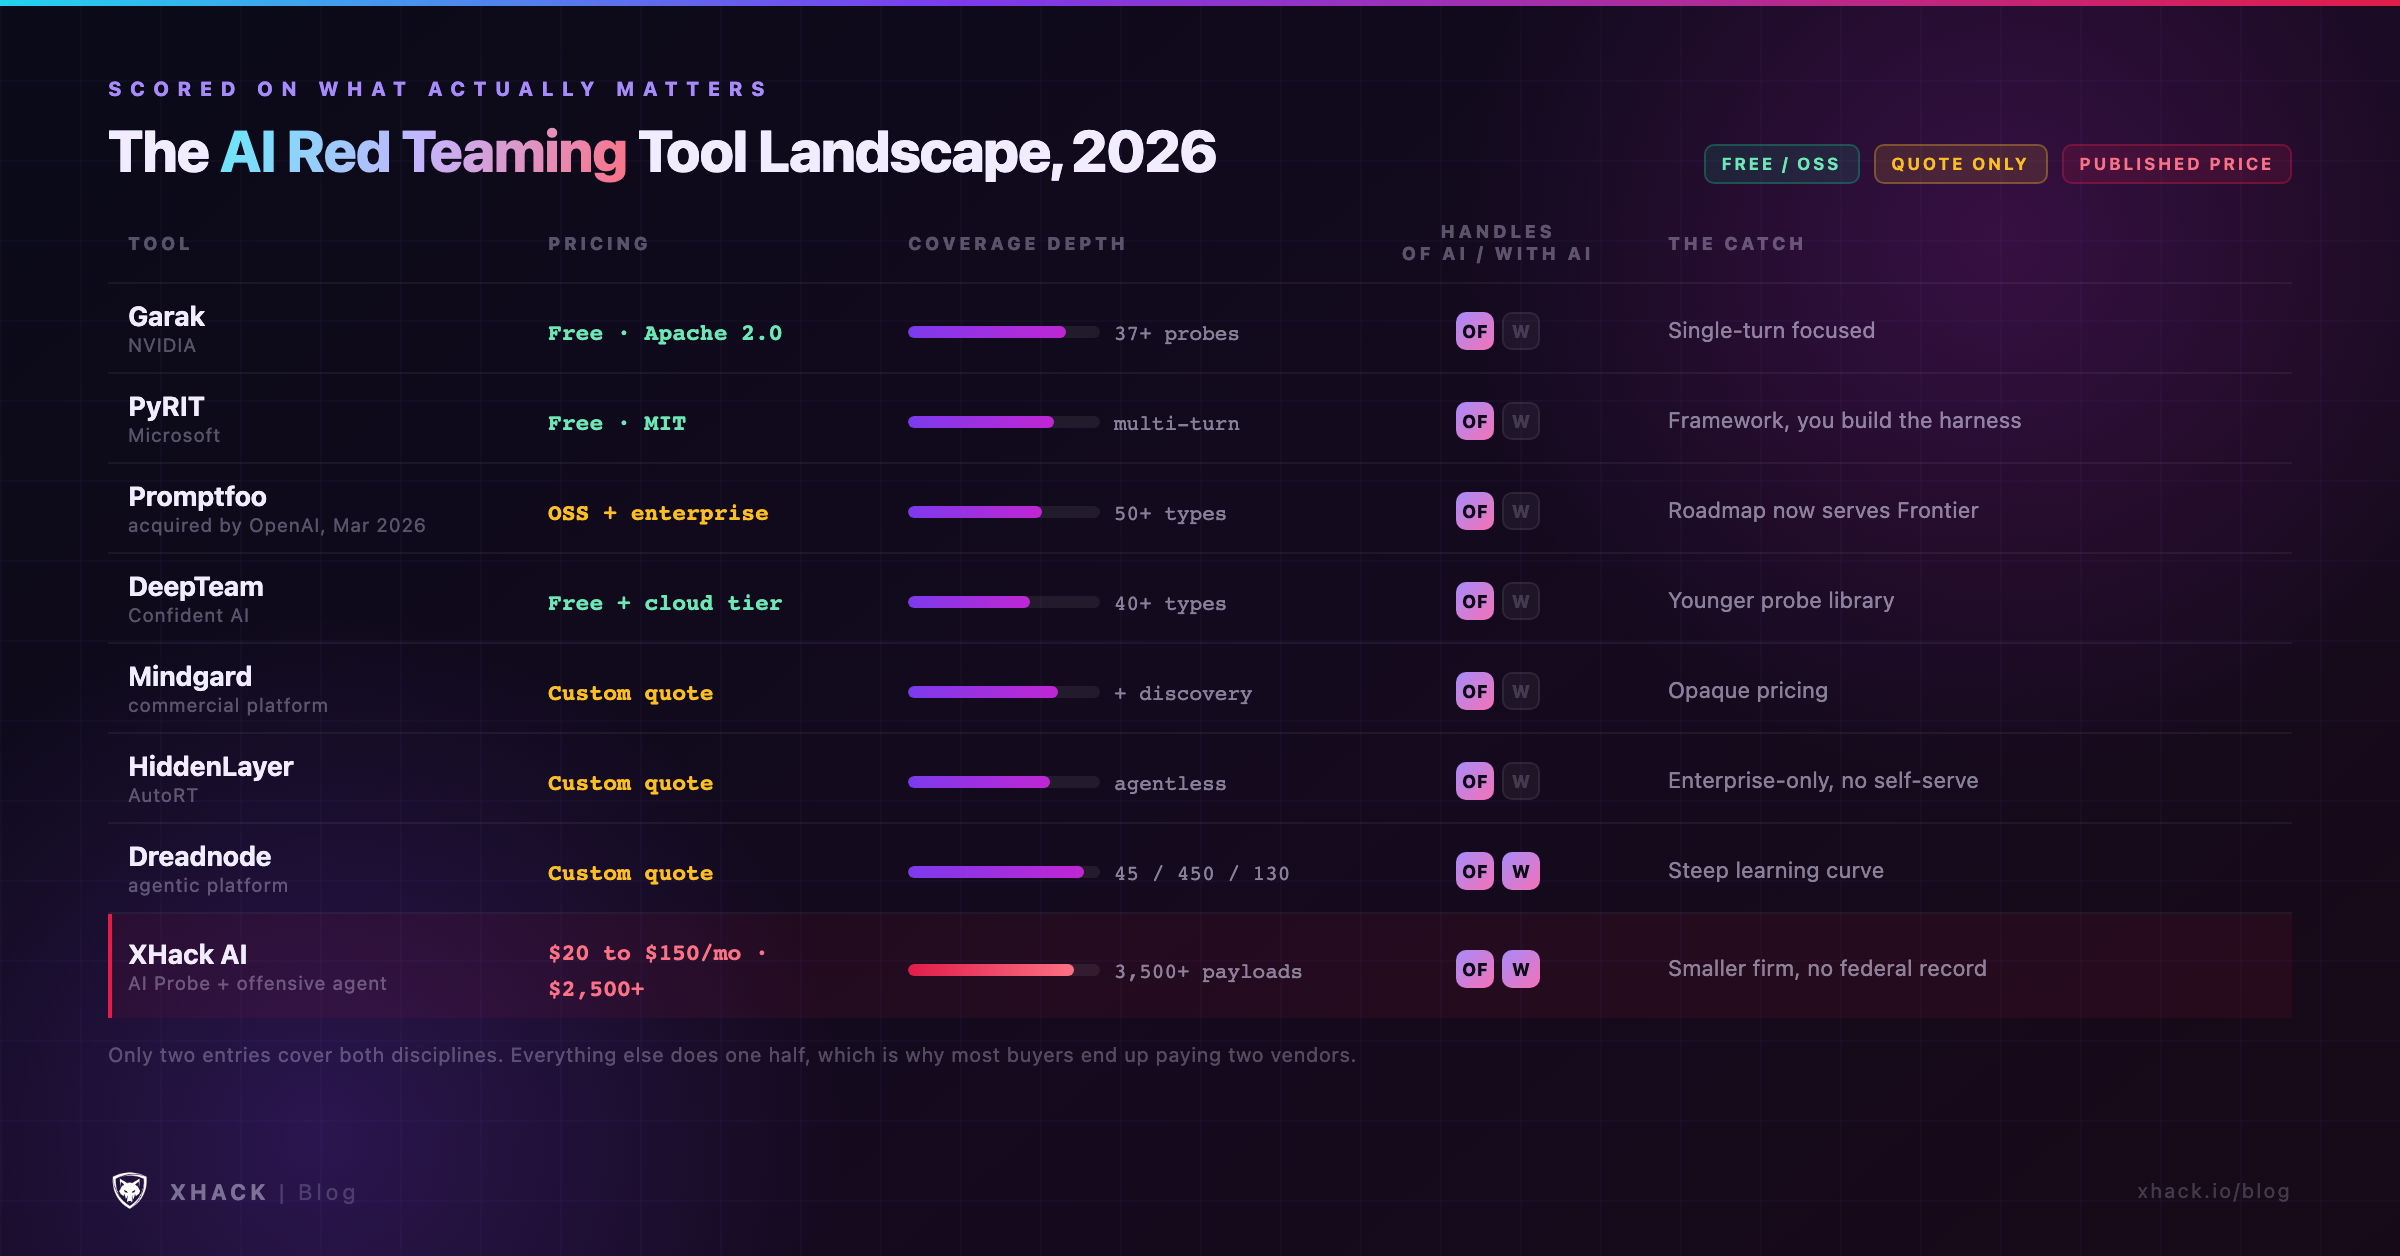Click 'Single-turn focused' catch text

1771,331
